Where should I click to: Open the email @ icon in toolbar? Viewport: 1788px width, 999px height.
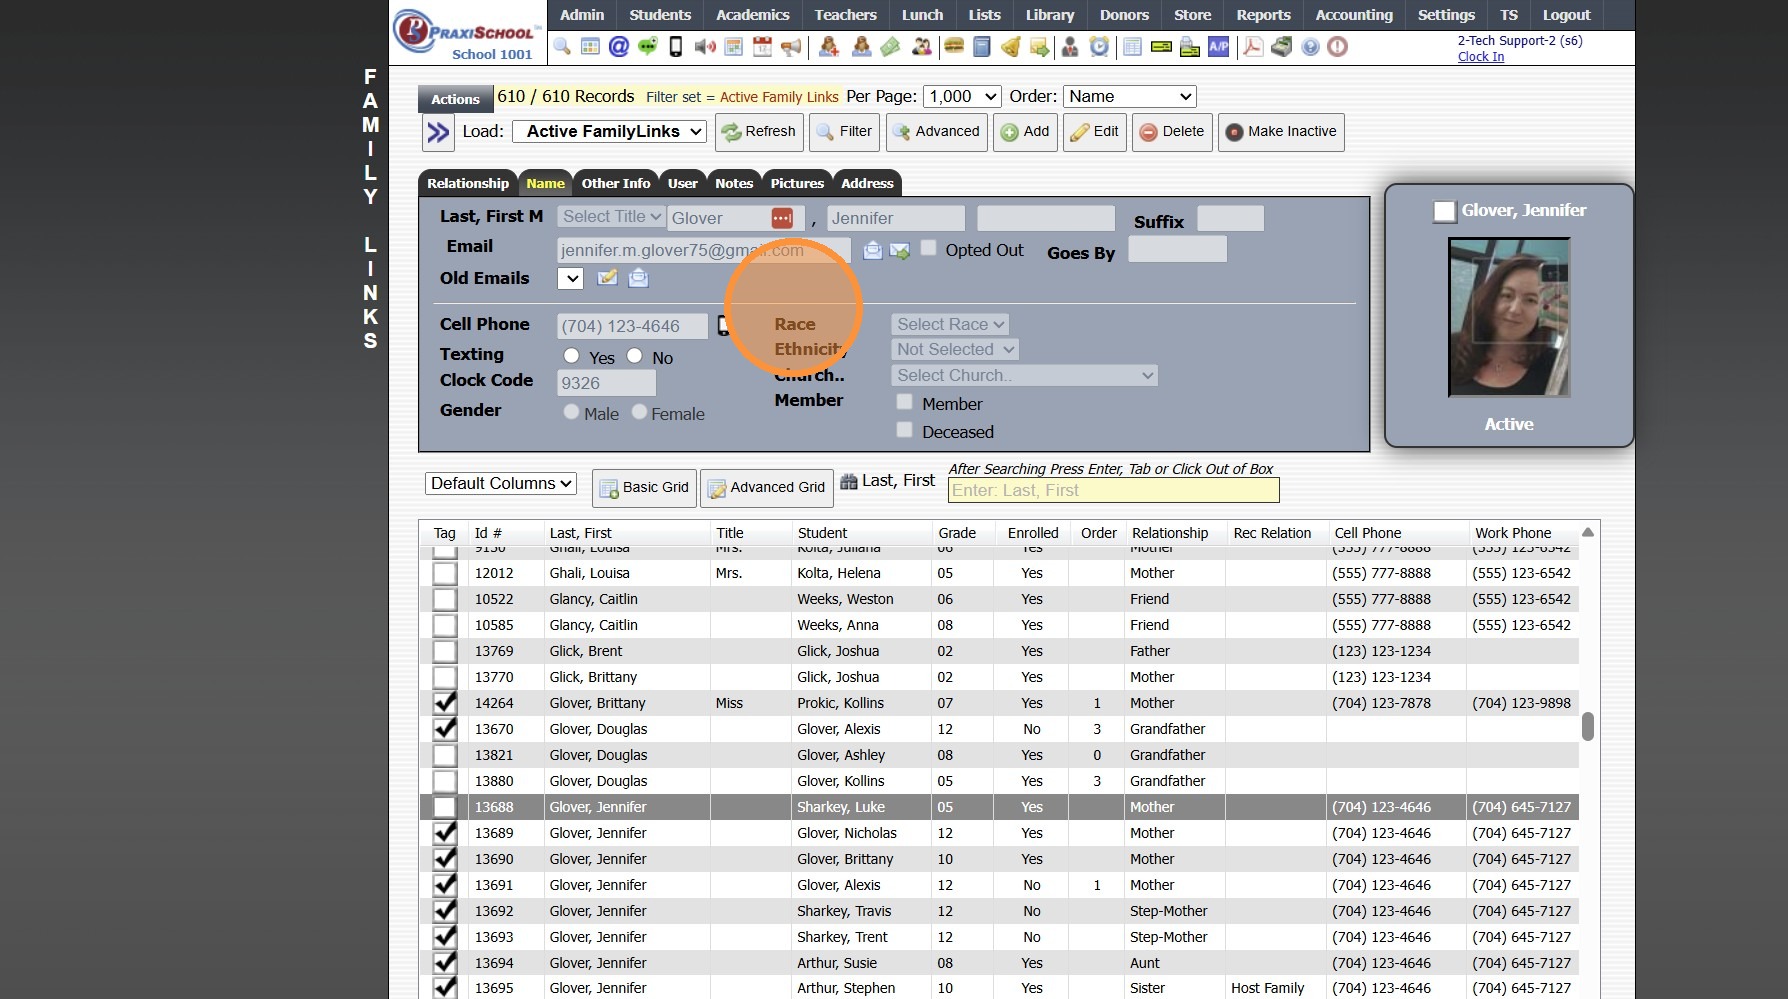coord(619,47)
